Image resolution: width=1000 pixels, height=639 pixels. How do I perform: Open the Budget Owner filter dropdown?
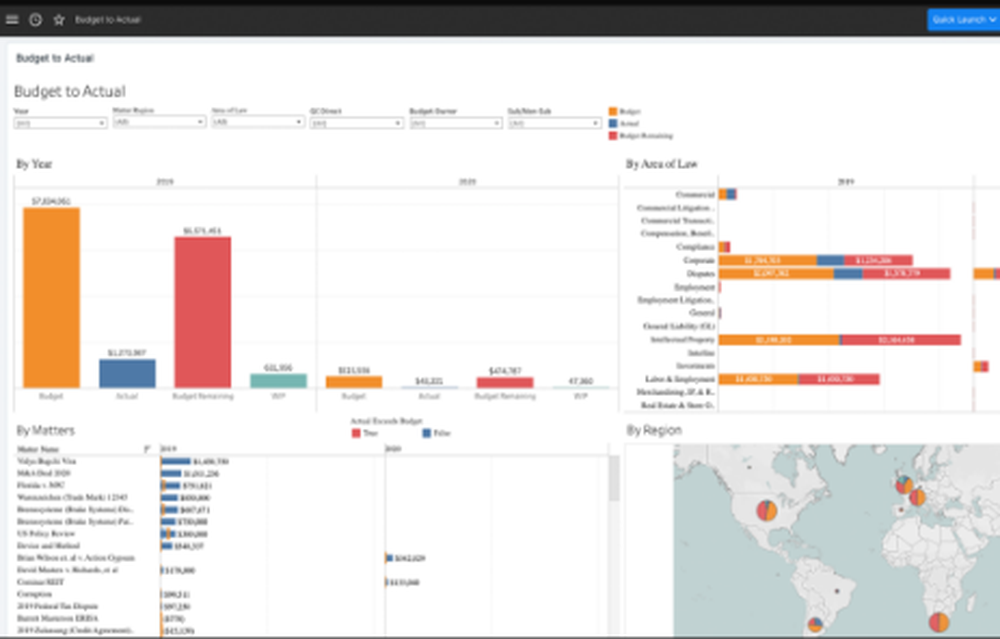(455, 122)
